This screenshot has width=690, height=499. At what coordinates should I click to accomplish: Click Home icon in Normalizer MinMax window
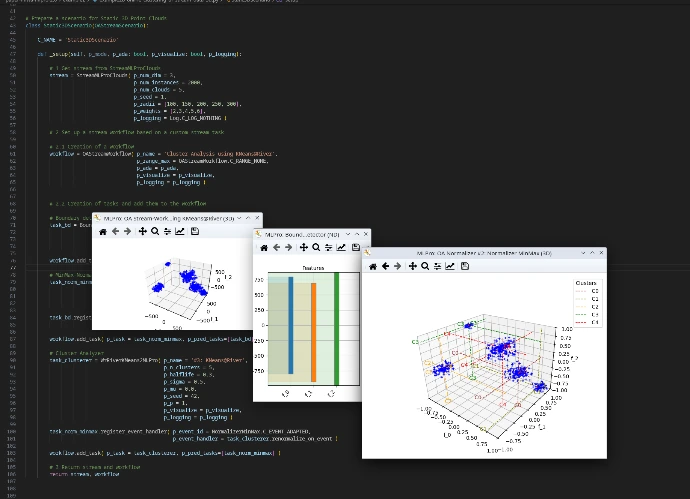[x=374, y=266]
